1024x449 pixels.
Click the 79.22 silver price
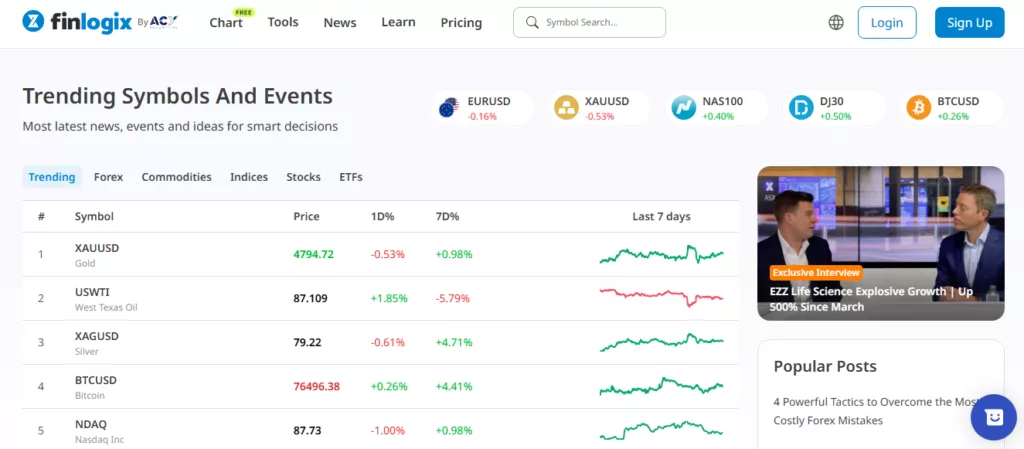(307, 343)
